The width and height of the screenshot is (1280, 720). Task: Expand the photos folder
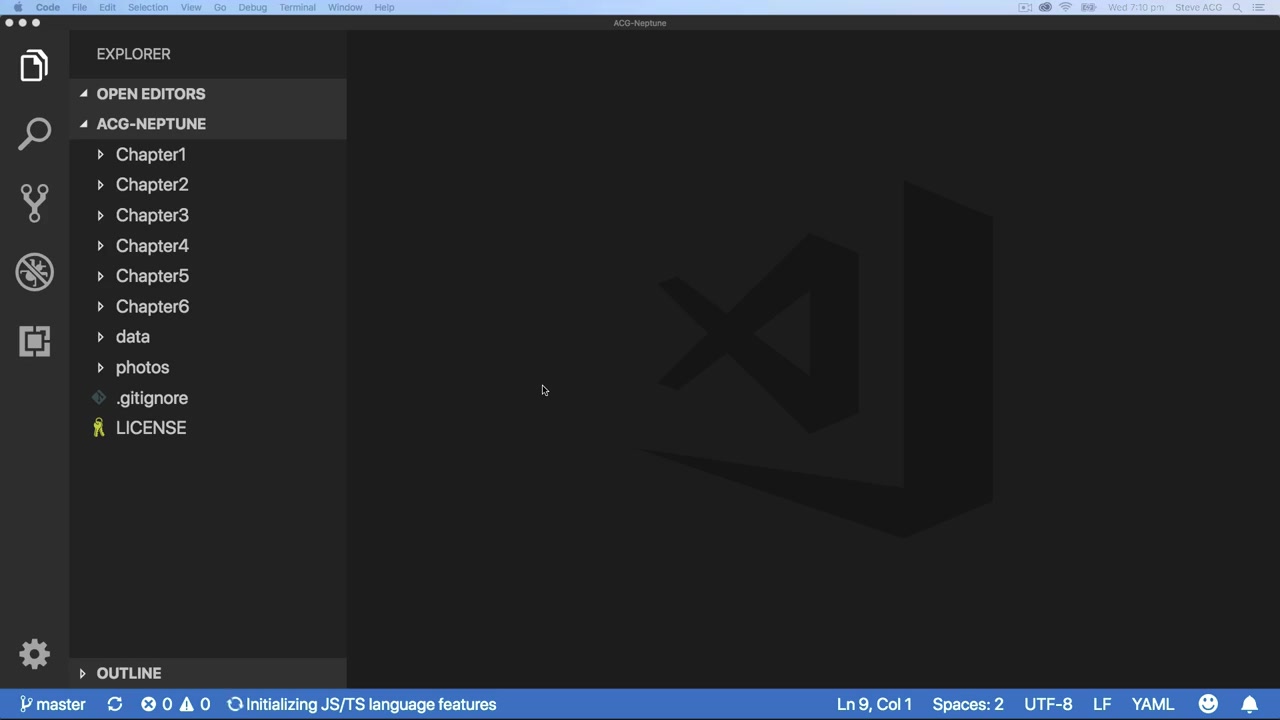(x=100, y=368)
